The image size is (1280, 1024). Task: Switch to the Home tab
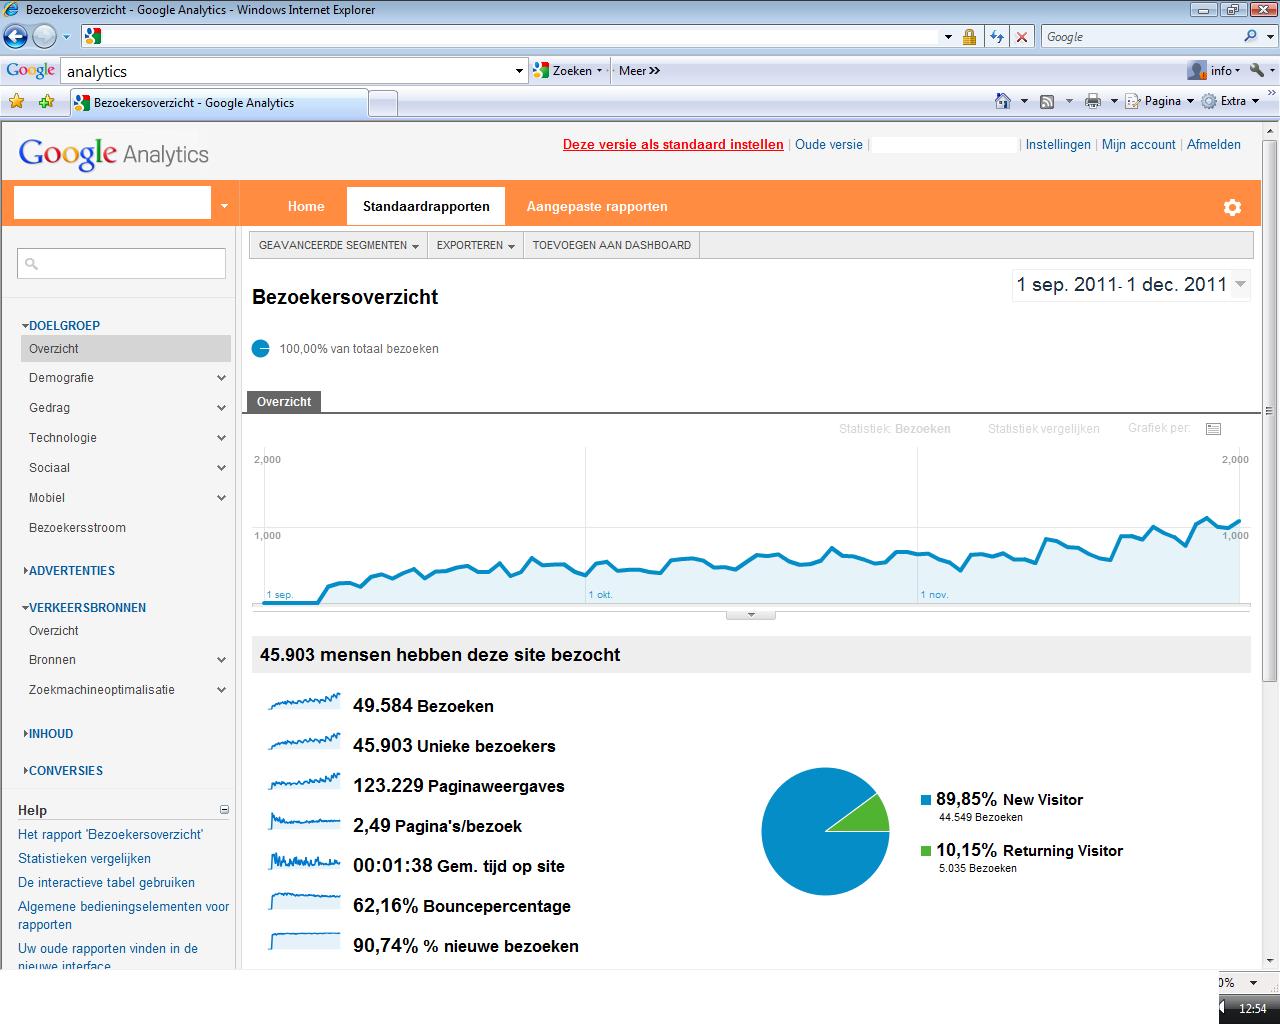point(306,207)
